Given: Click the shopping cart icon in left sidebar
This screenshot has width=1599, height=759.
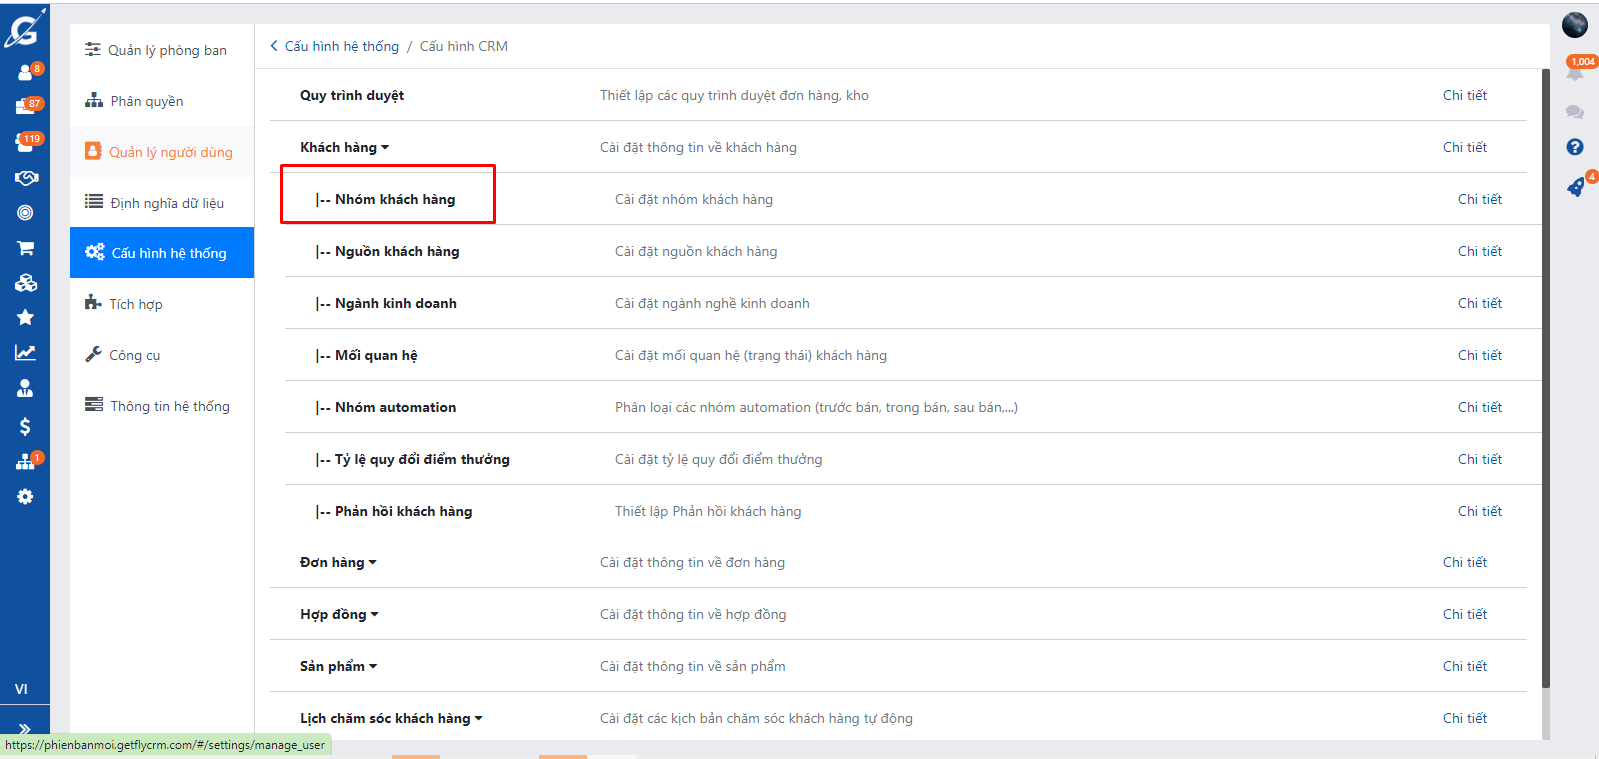Looking at the screenshot, I should (x=25, y=248).
